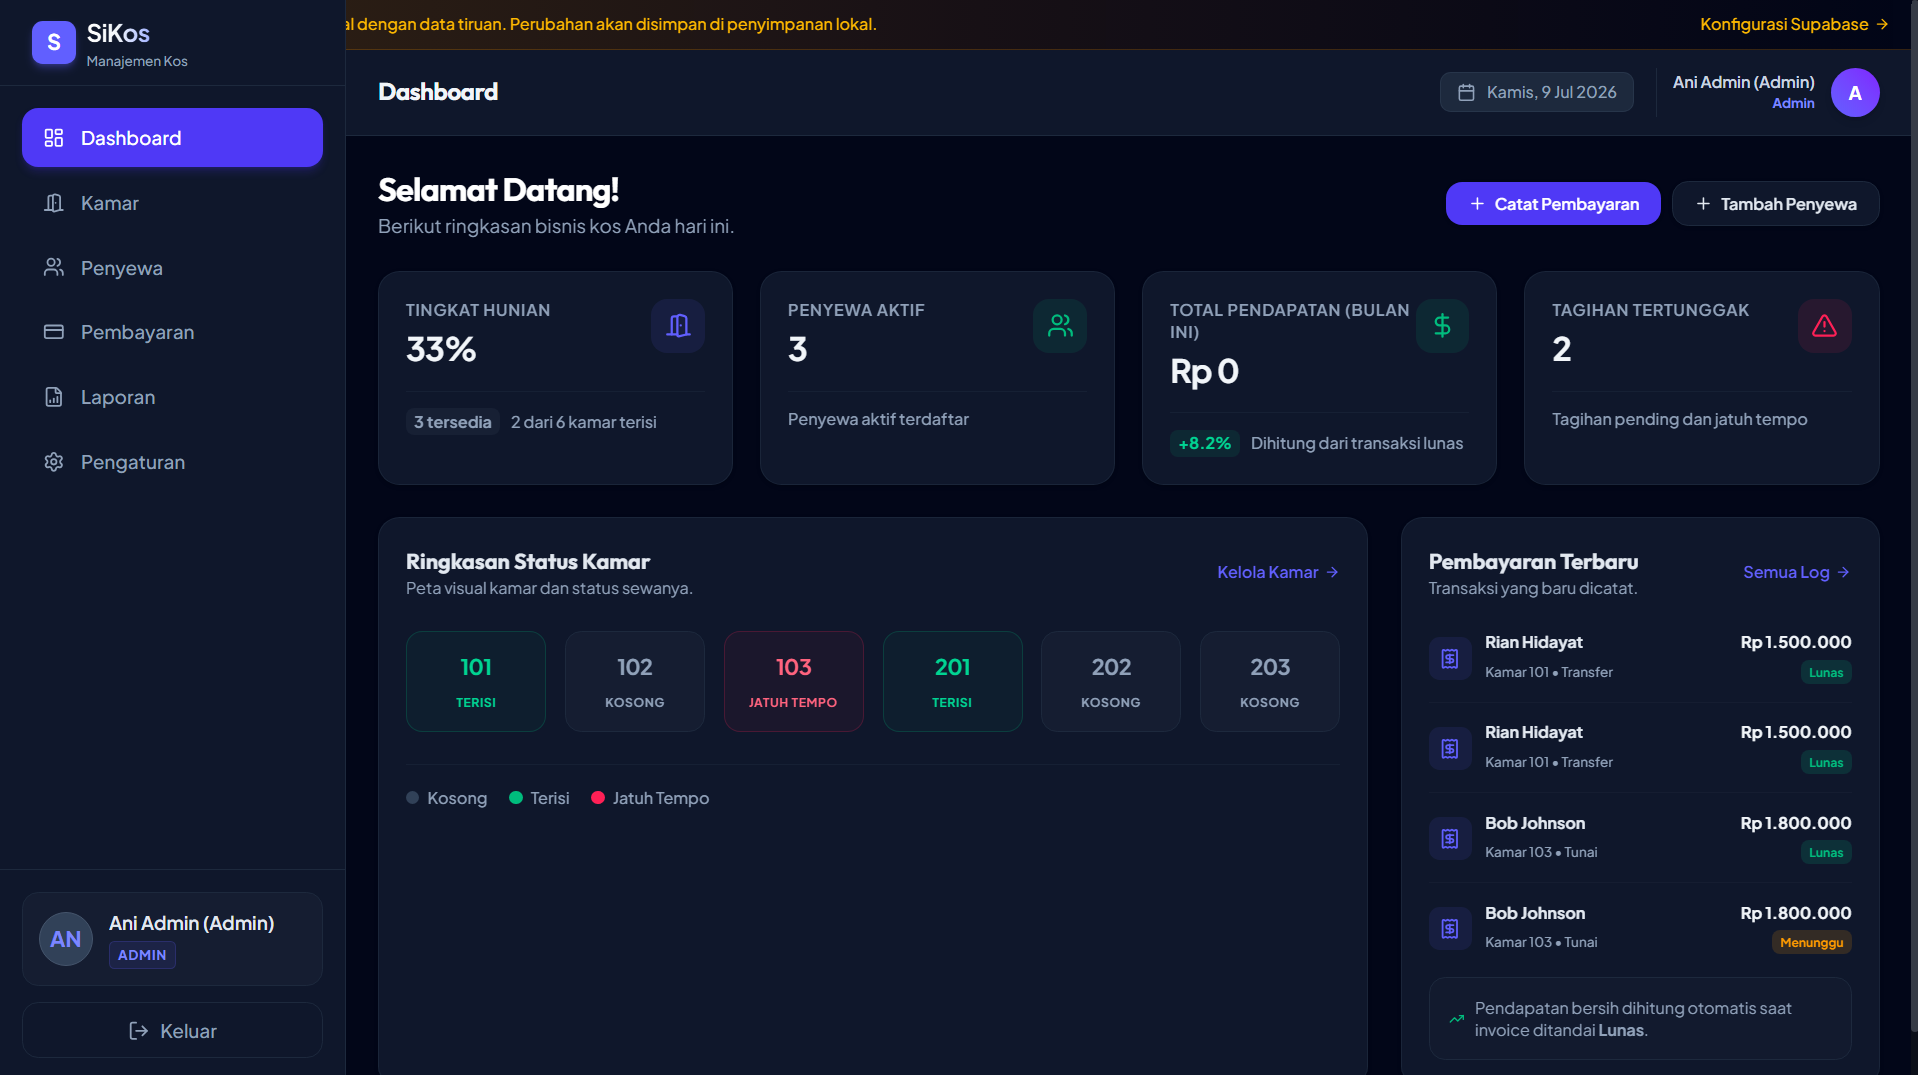1918x1075 pixels.
Task: Click the AN avatar in sidebar profile
Action: (x=66, y=939)
